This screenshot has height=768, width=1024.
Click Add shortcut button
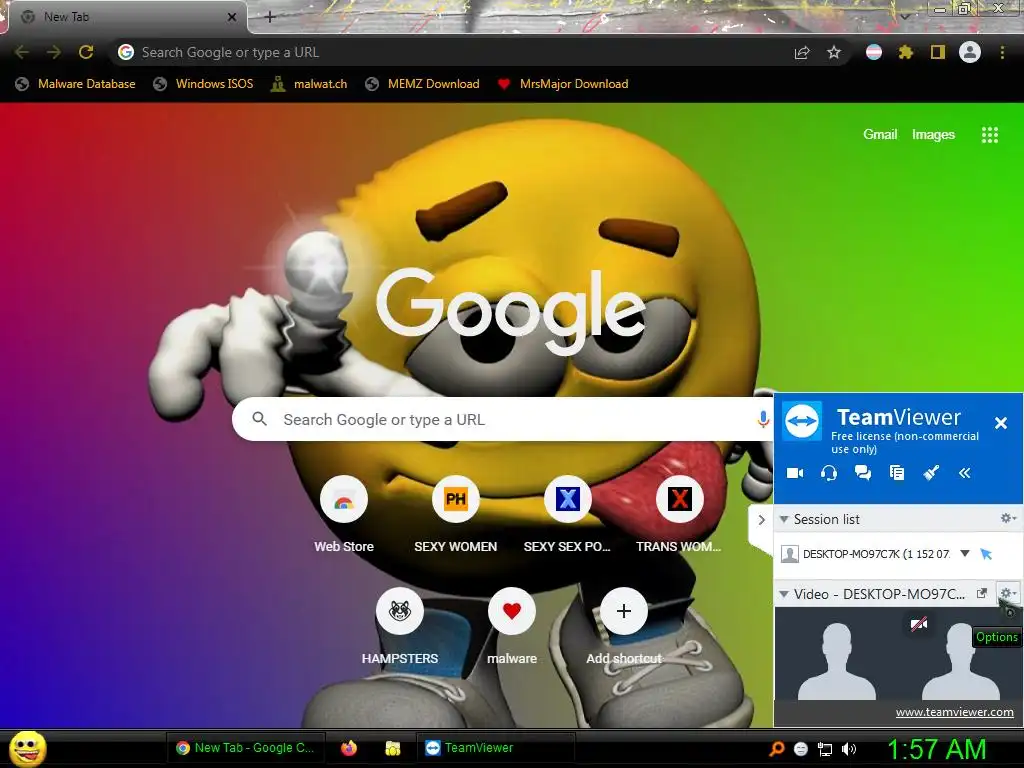pos(624,627)
